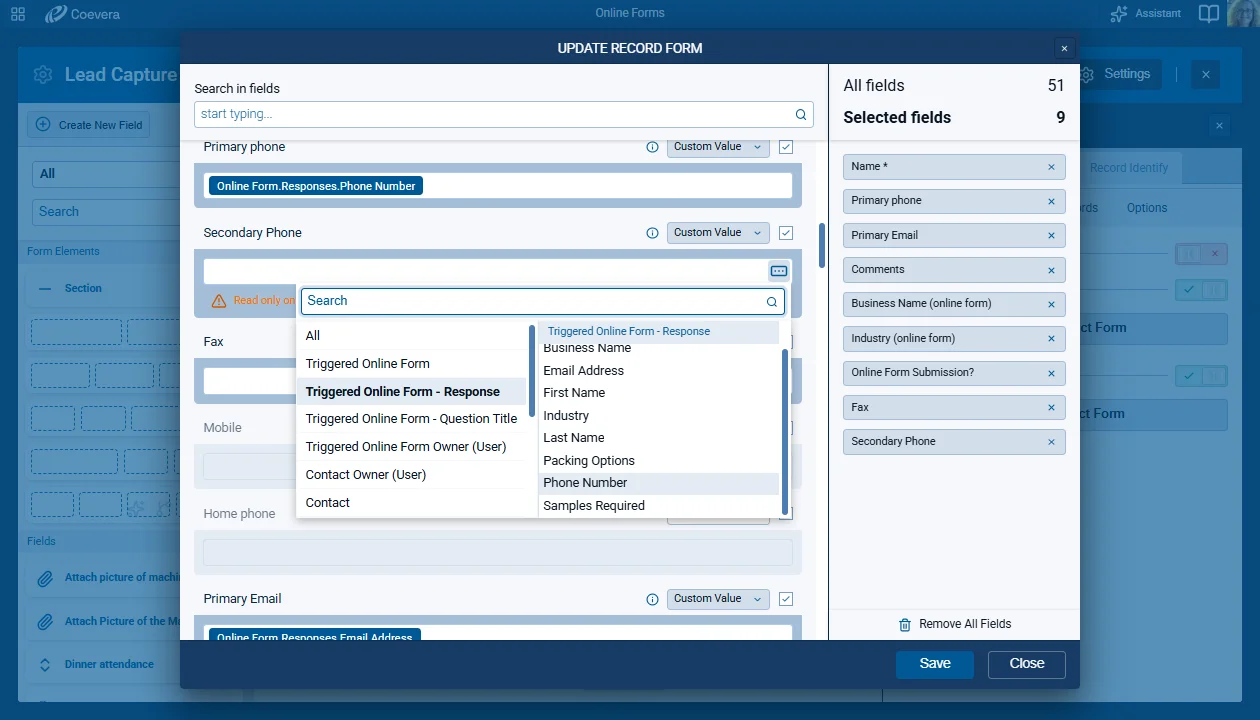Uncheck the Primary phone checkbox
Screen dimensions: 1260x720
786,147
